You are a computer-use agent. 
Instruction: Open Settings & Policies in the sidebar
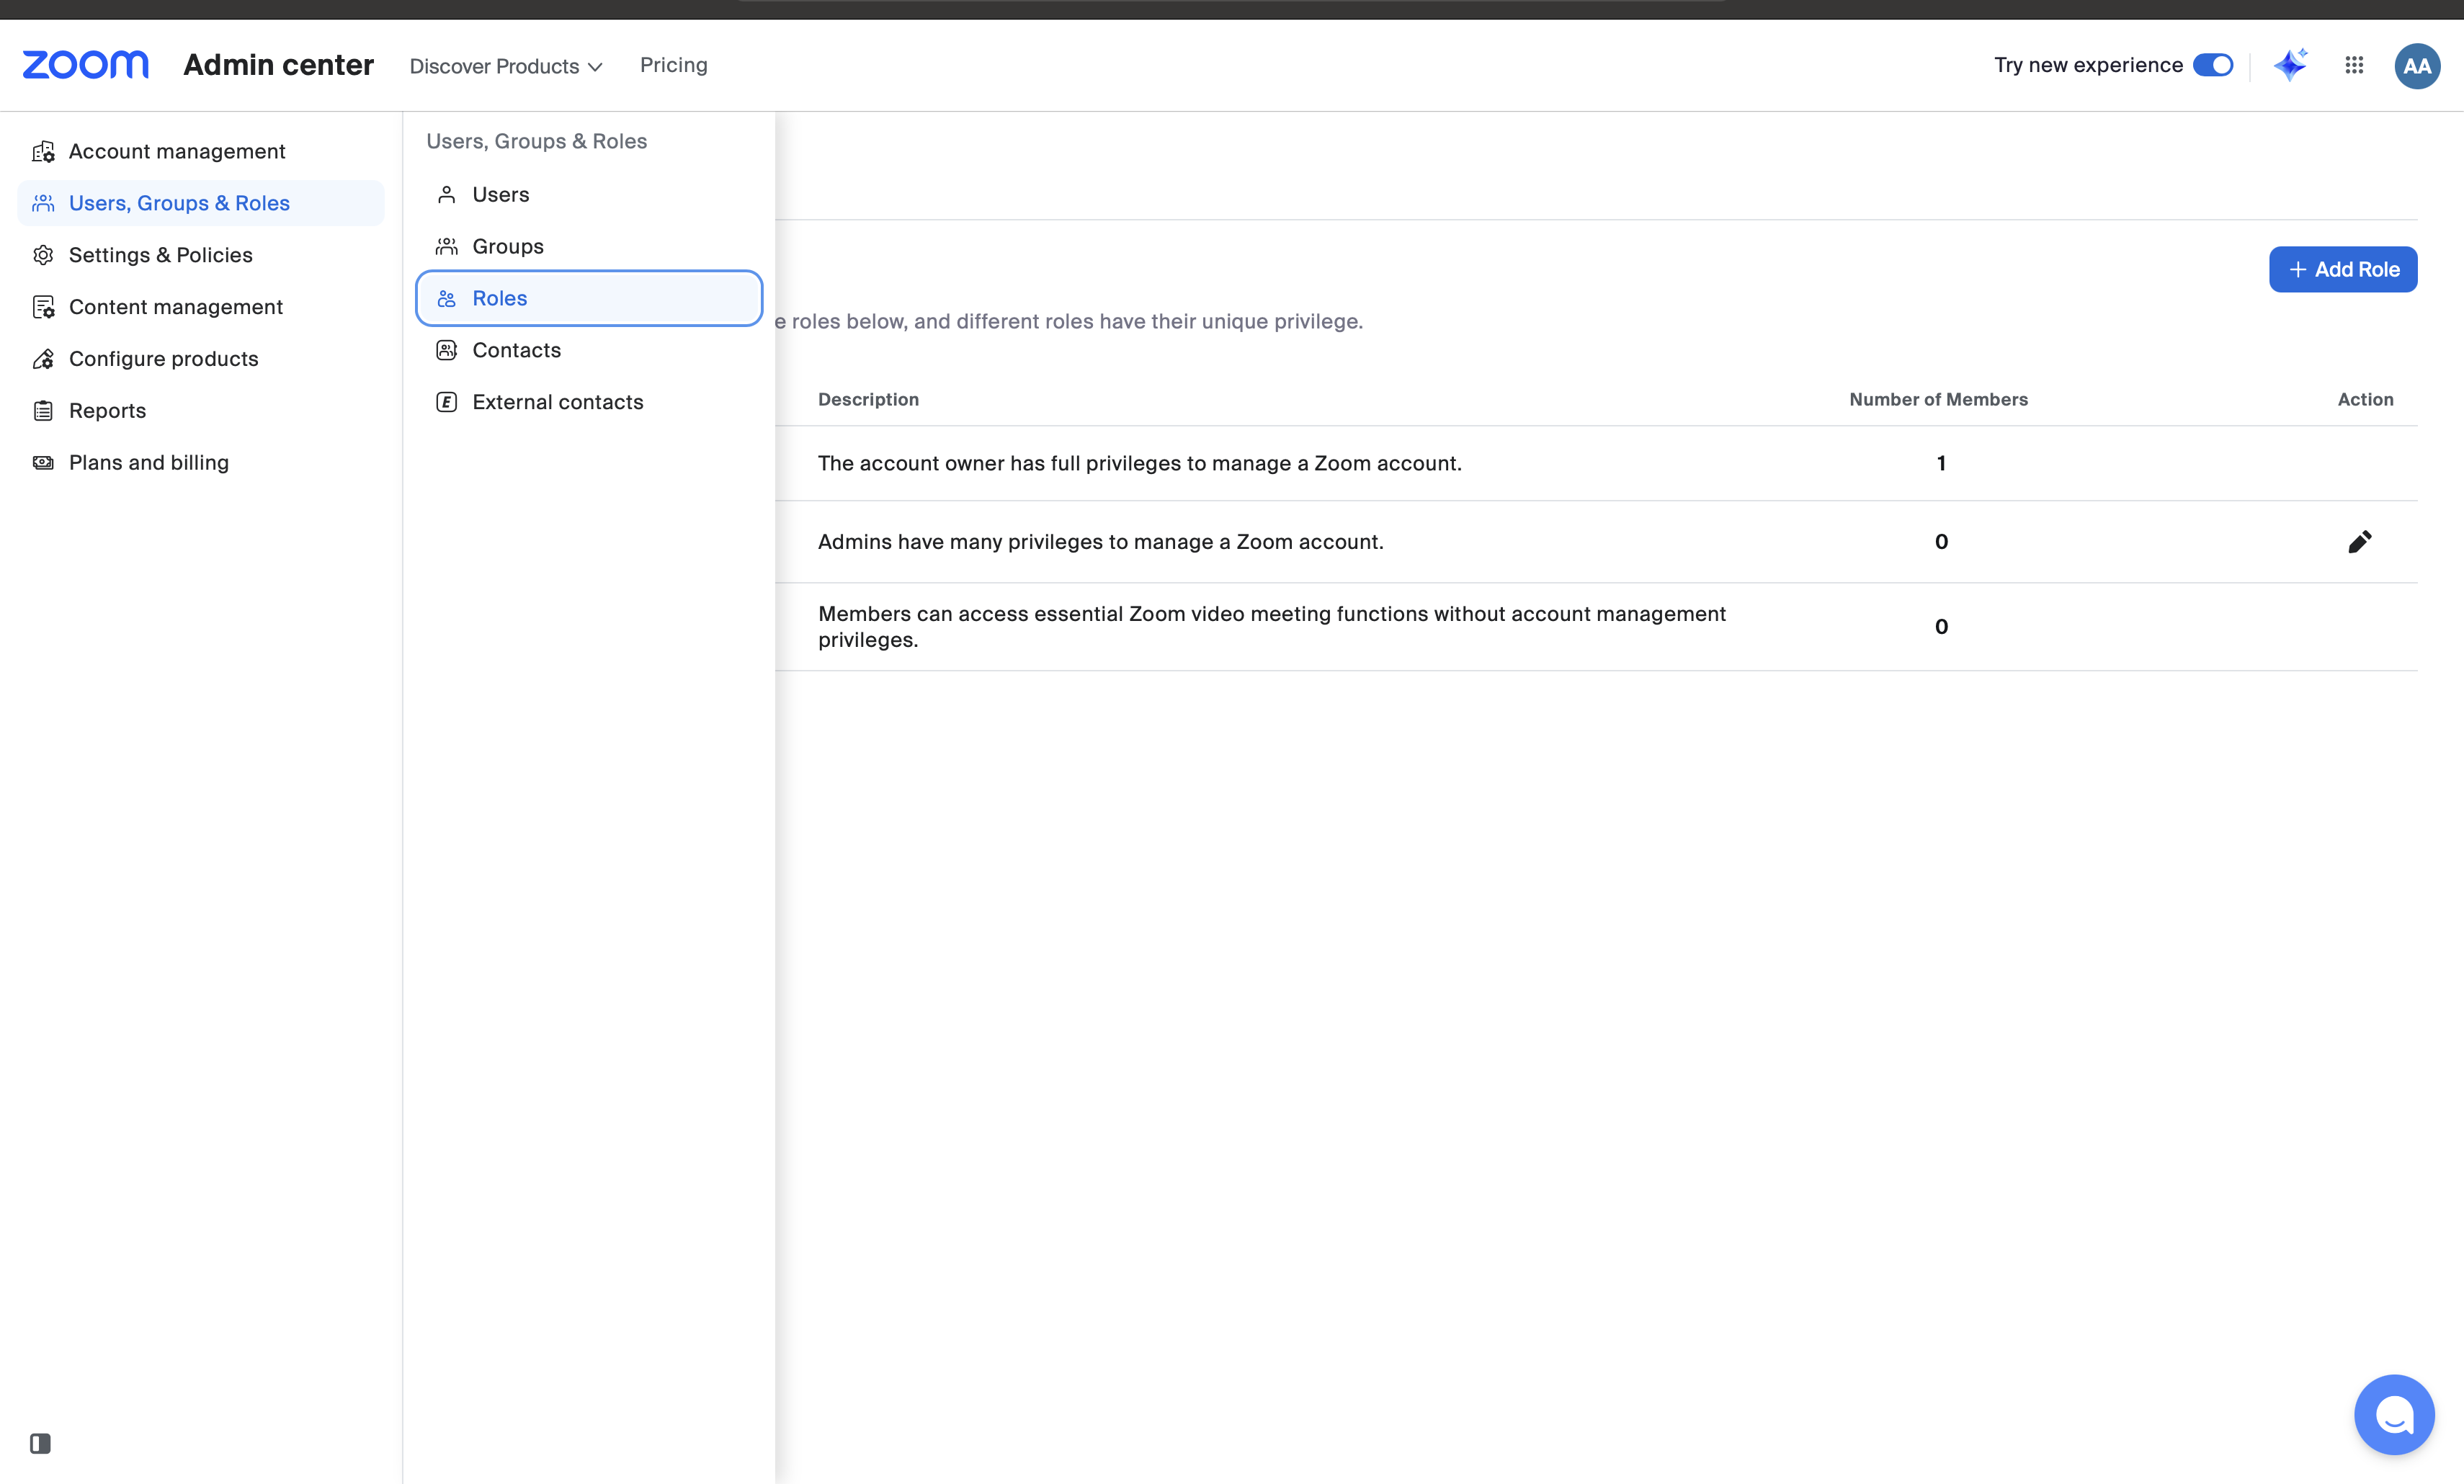(160, 255)
